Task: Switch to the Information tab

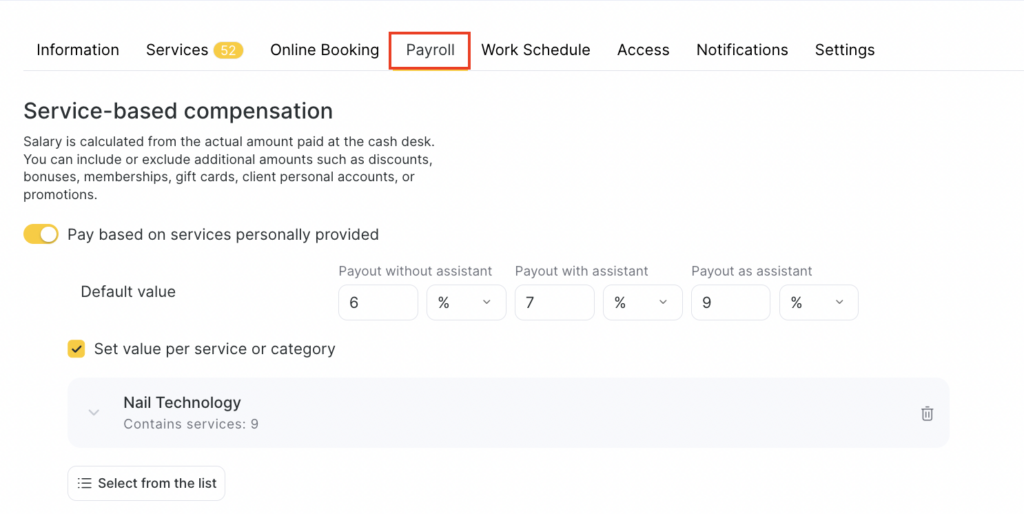Action: point(78,50)
